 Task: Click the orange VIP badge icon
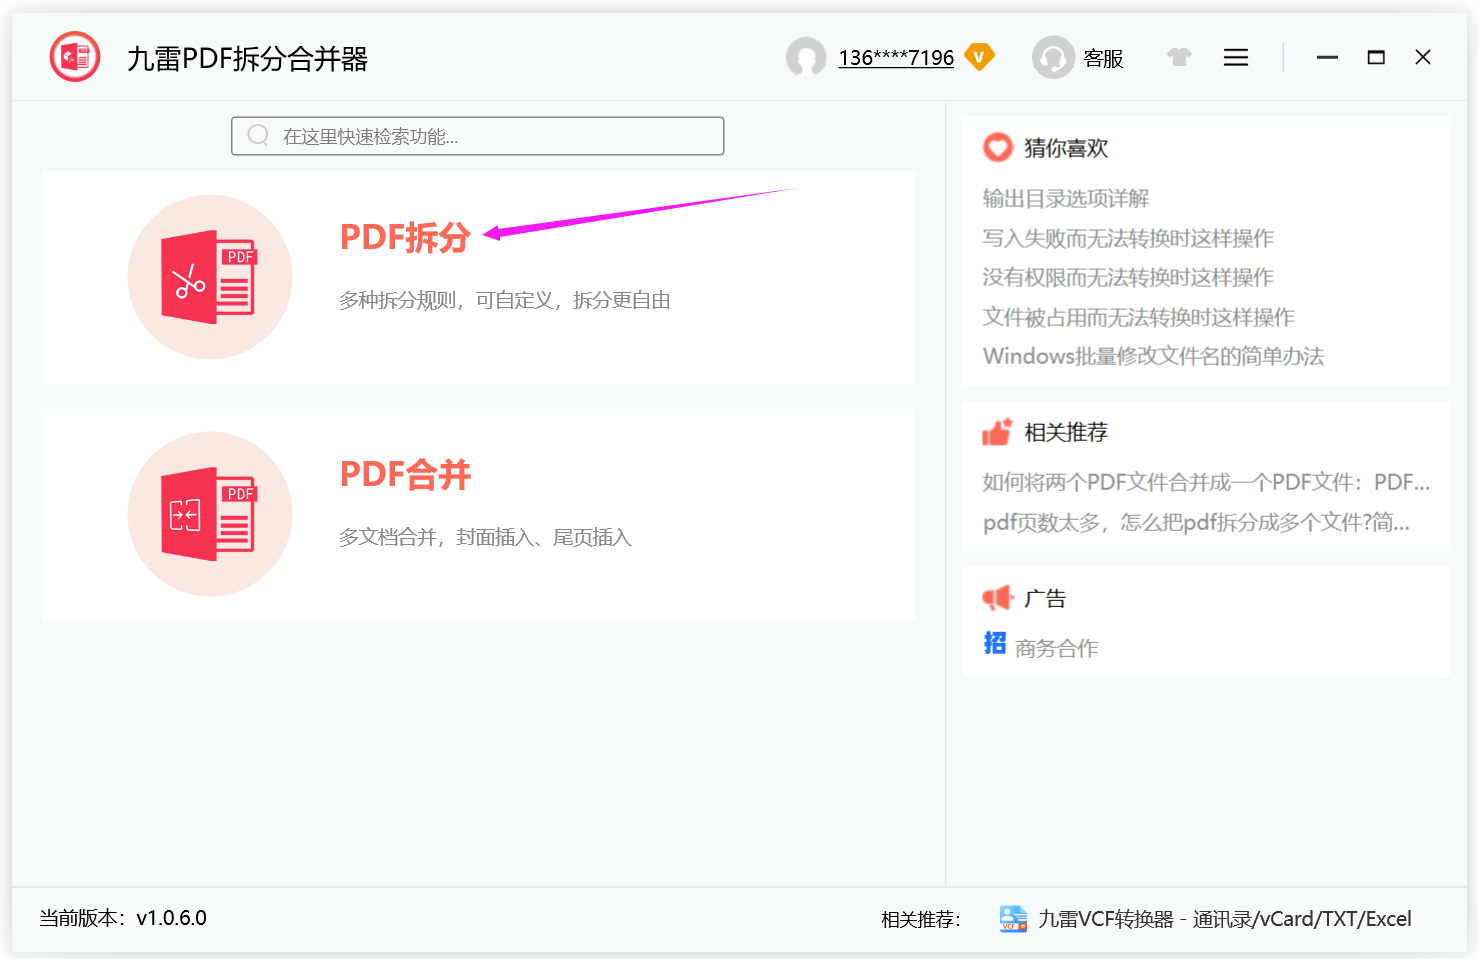coord(979,57)
